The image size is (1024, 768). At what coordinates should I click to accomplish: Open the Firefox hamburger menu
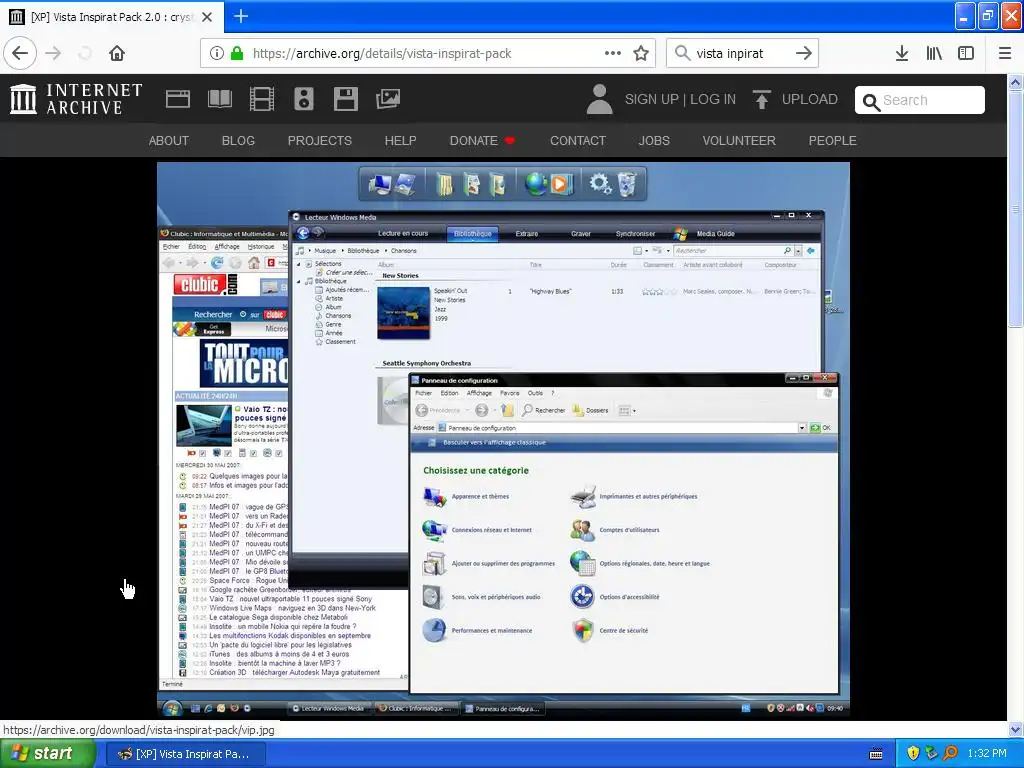click(x=1005, y=54)
